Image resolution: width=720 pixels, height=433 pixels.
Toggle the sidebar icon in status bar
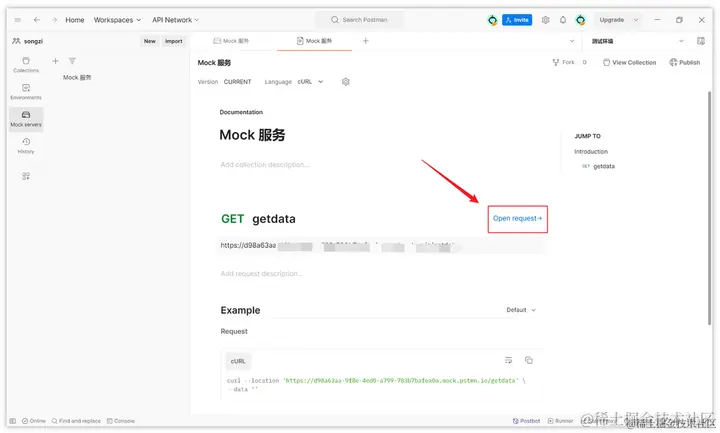click(13, 421)
